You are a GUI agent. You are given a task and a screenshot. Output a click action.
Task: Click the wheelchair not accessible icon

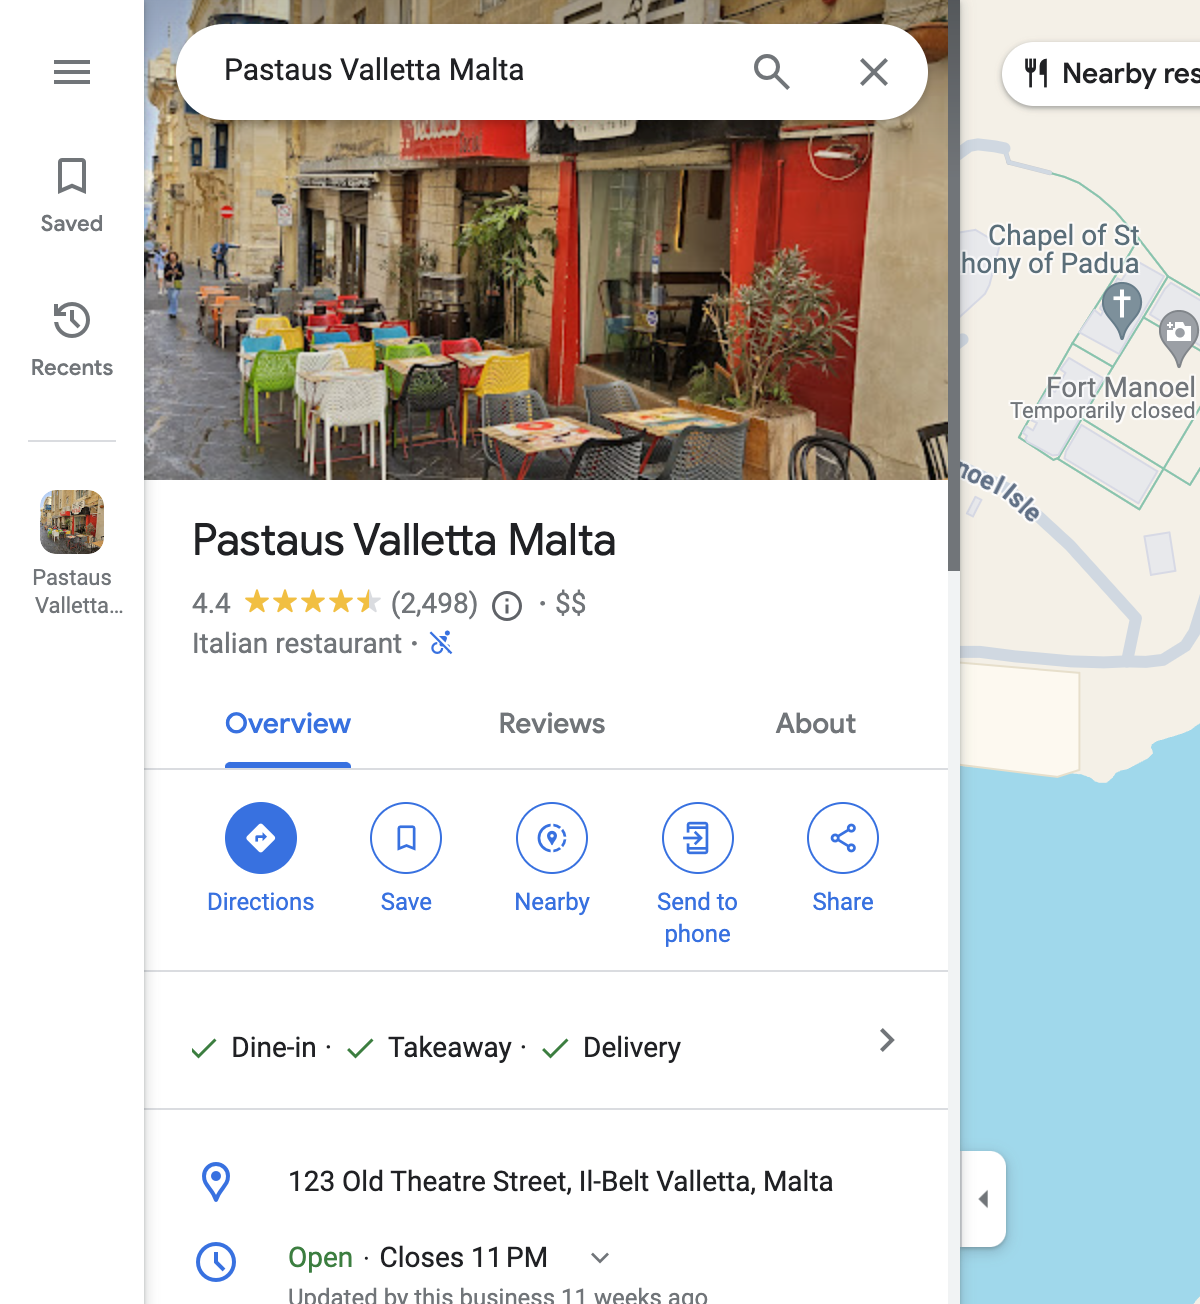(441, 643)
